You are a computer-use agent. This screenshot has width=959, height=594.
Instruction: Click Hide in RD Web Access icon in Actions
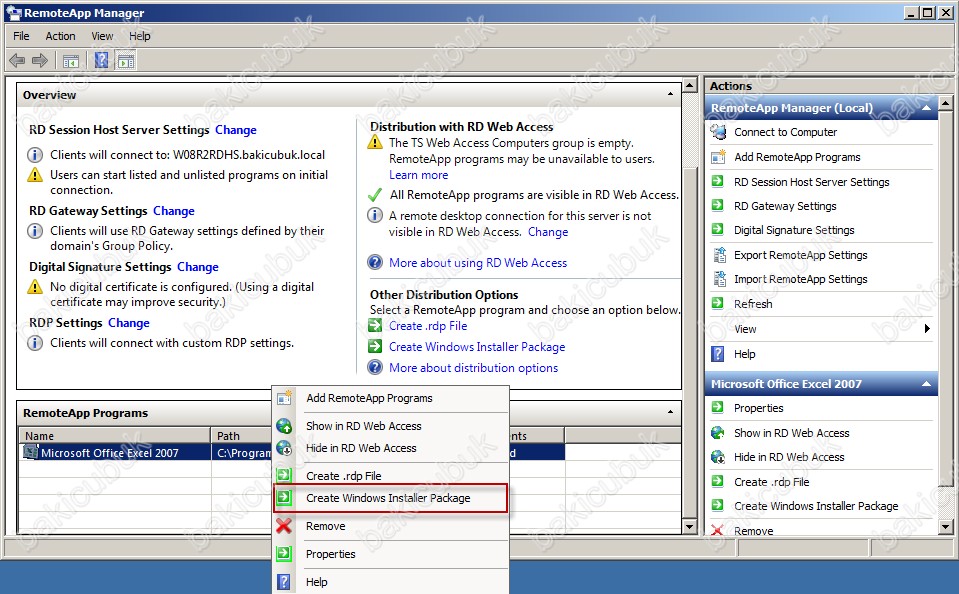point(718,457)
